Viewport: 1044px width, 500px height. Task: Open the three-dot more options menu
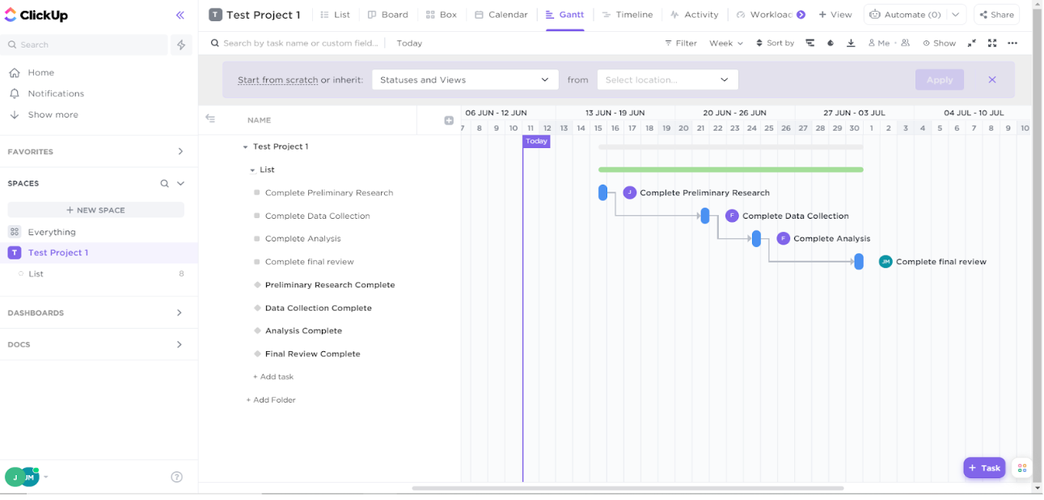pos(1012,43)
